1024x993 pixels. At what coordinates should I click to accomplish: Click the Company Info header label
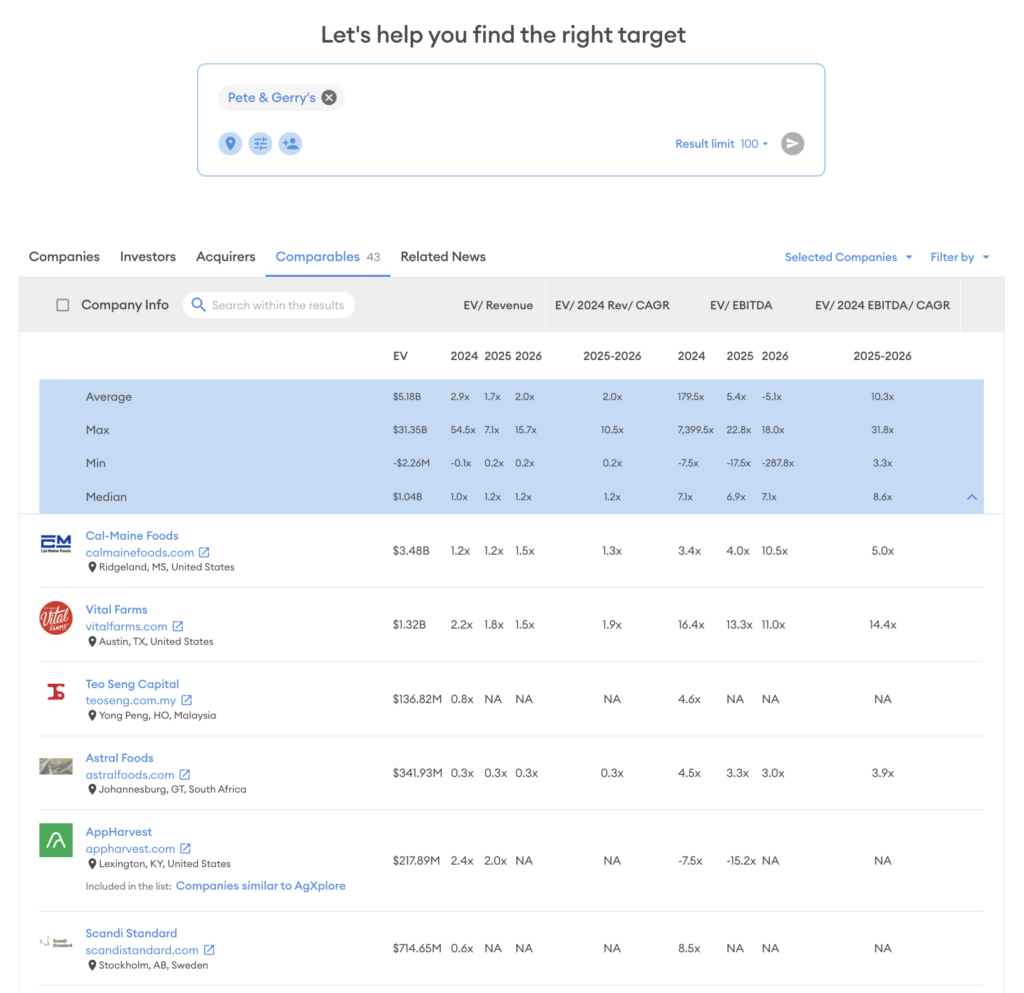point(125,305)
